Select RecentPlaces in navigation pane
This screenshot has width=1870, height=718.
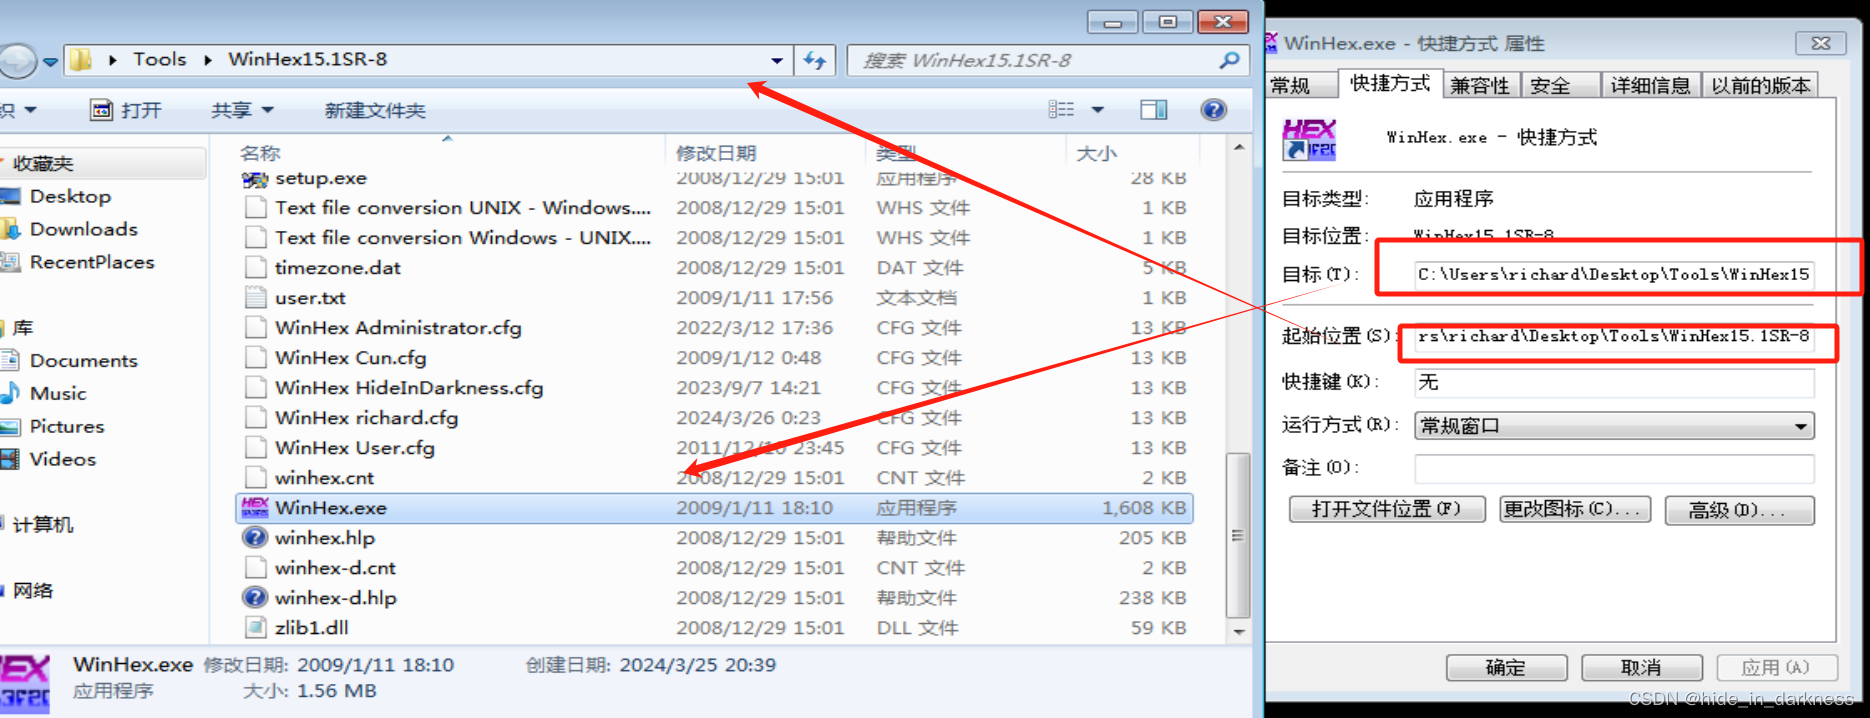coord(92,262)
